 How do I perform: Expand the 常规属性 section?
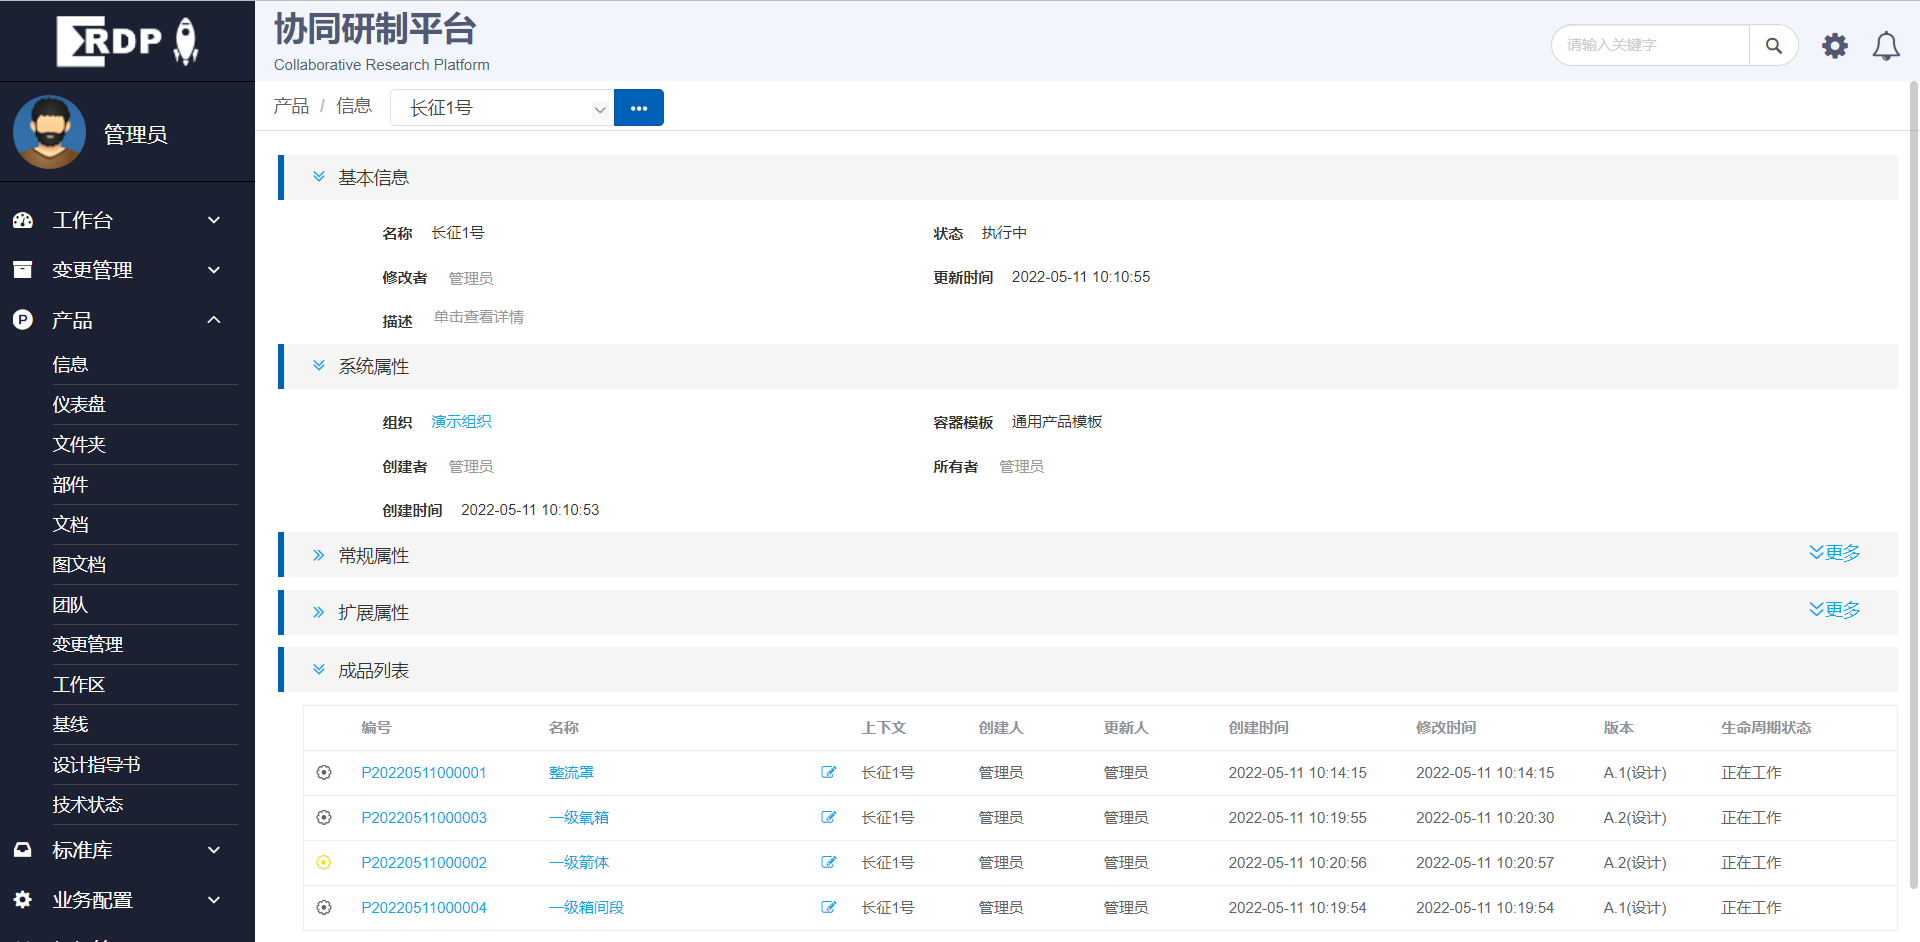click(x=319, y=555)
